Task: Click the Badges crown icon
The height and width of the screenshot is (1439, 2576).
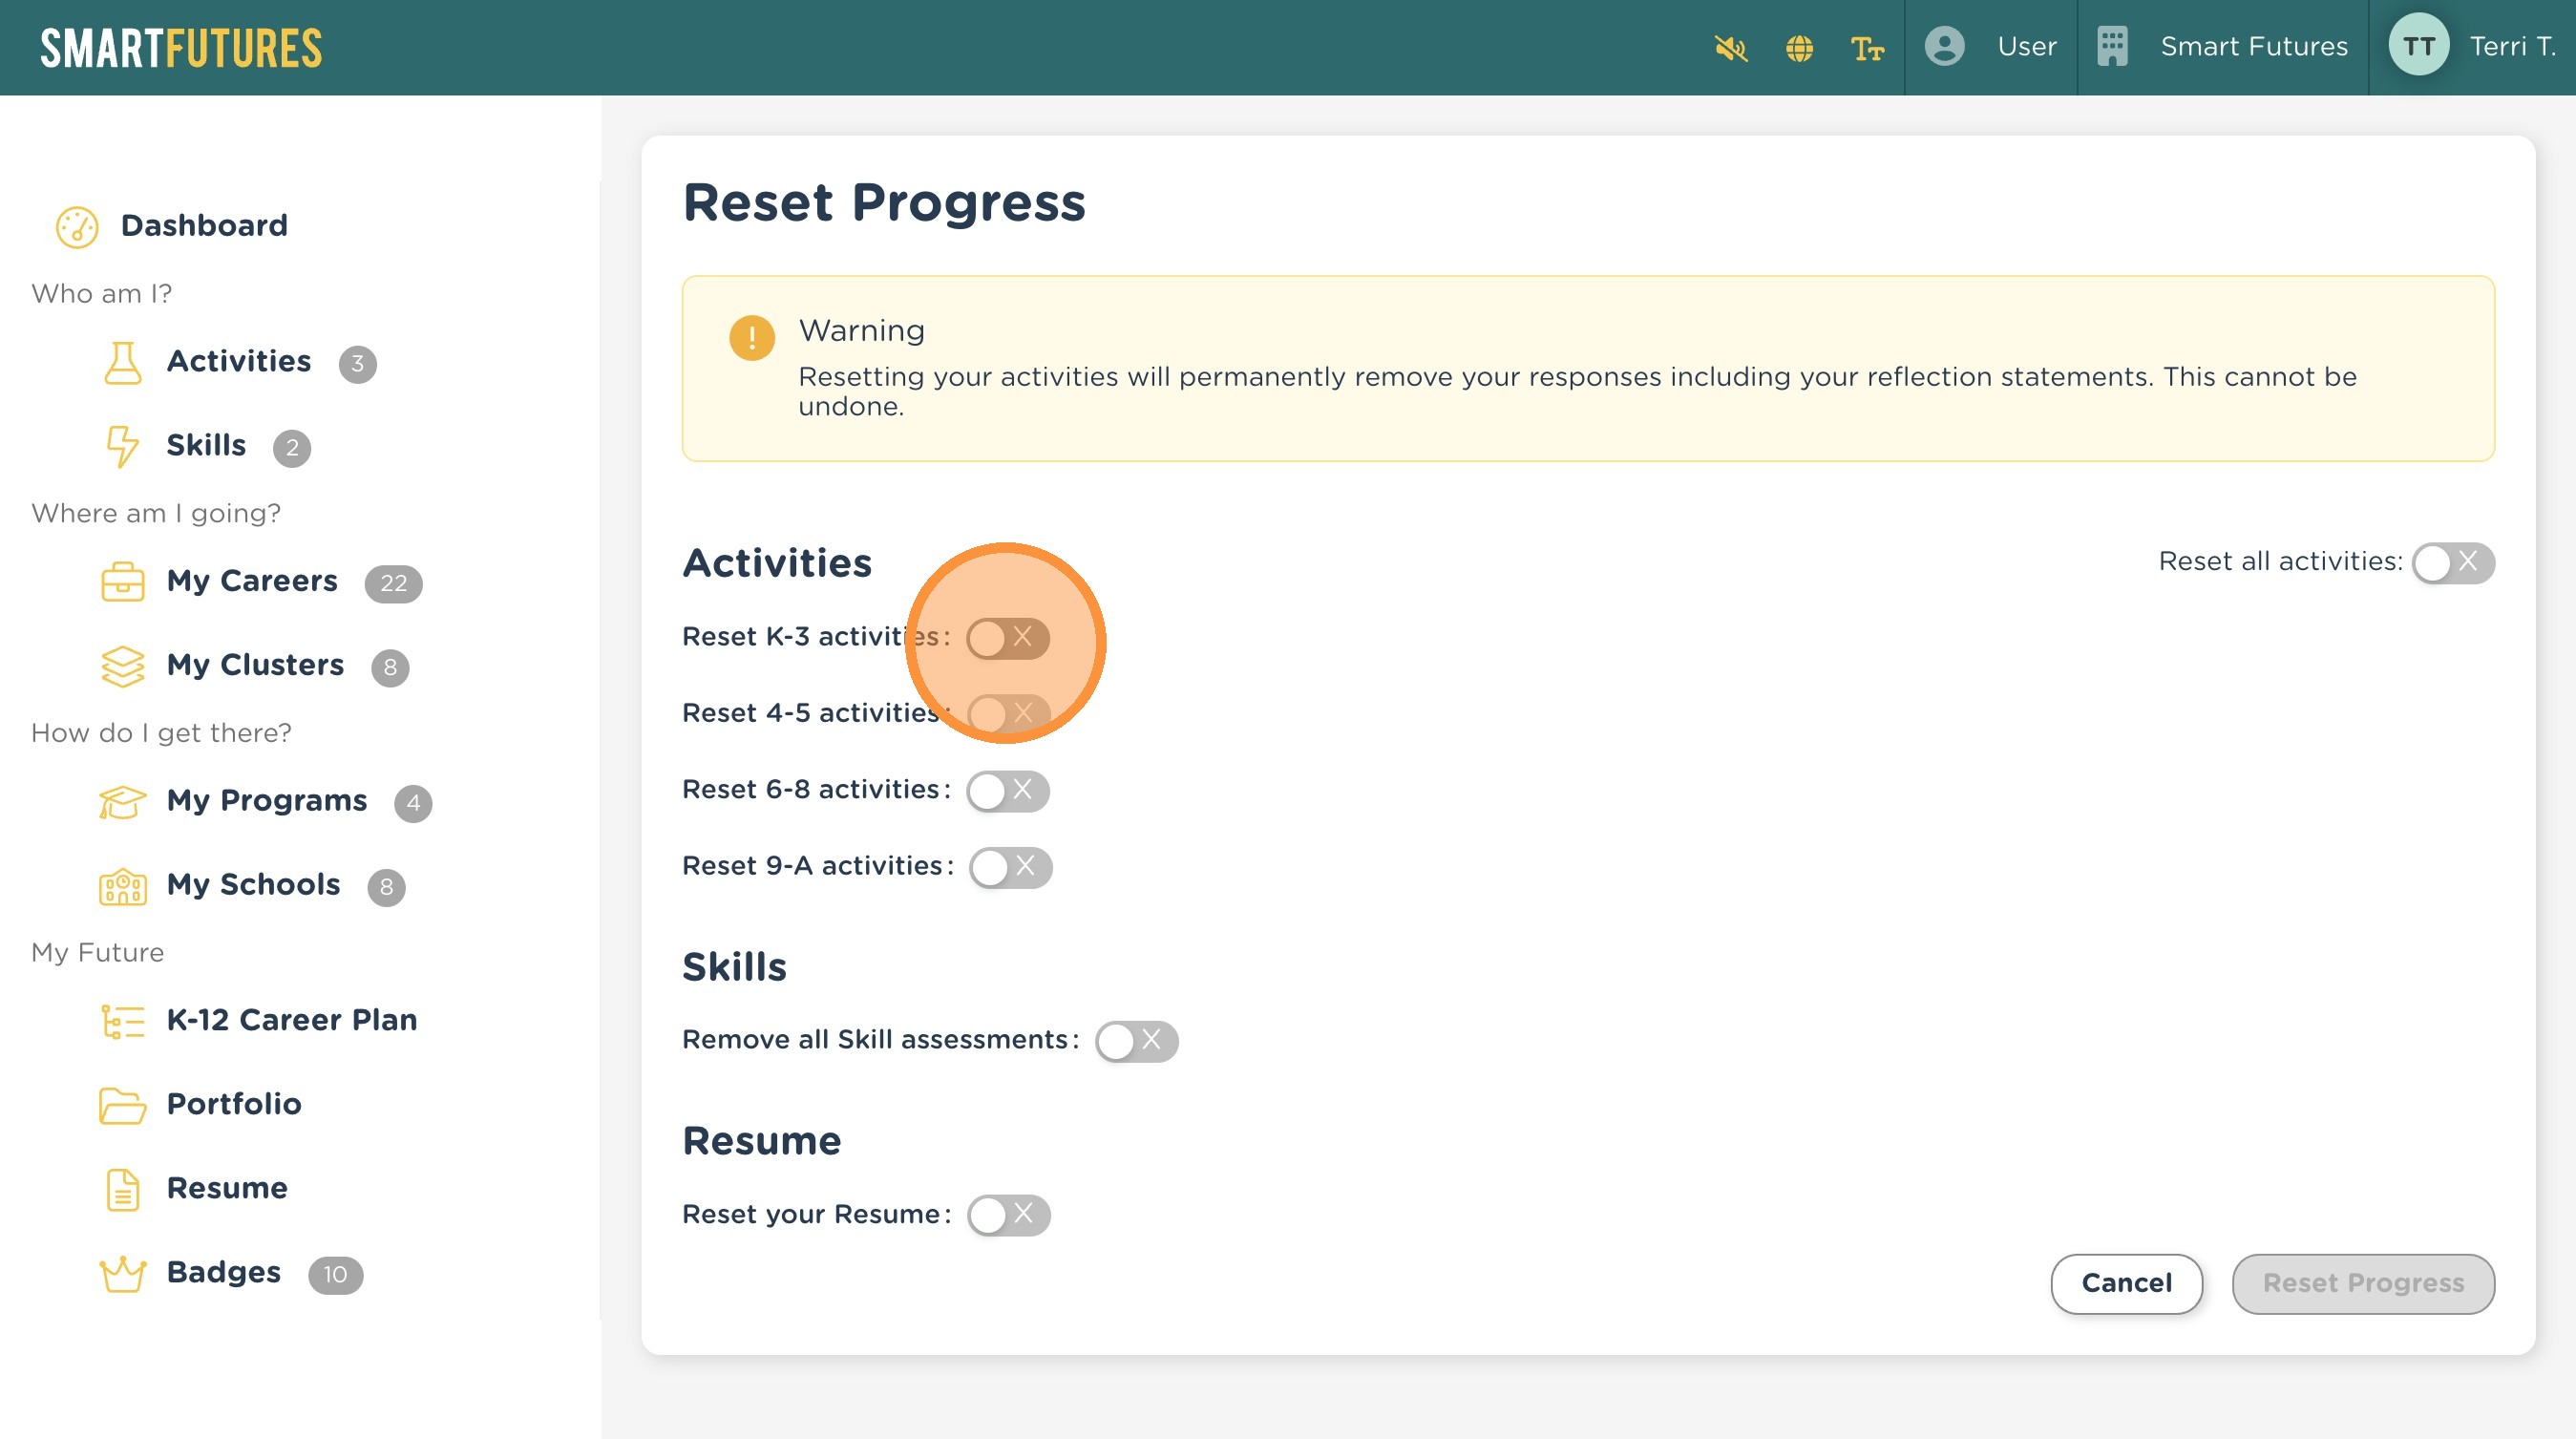Action: click(x=123, y=1274)
